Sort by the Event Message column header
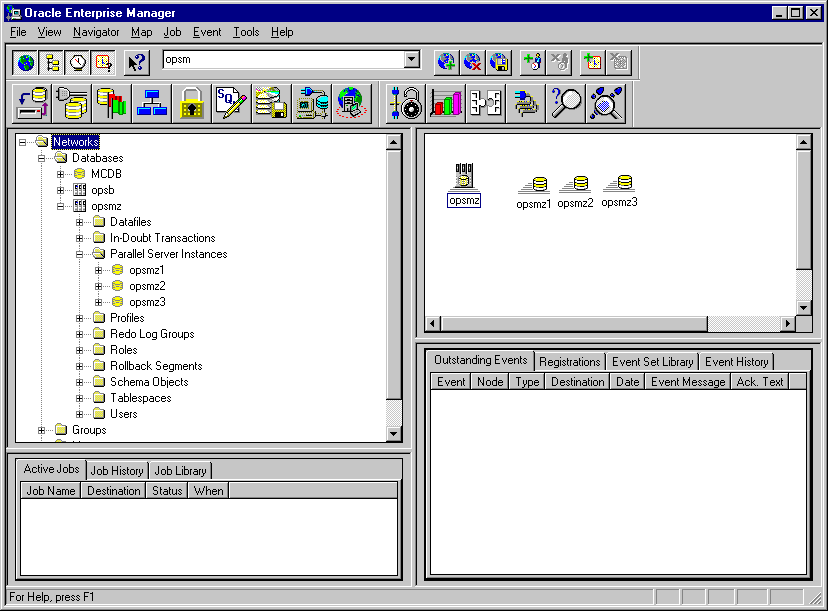The height and width of the screenshot is (611, 828). [x=688, y=382]
